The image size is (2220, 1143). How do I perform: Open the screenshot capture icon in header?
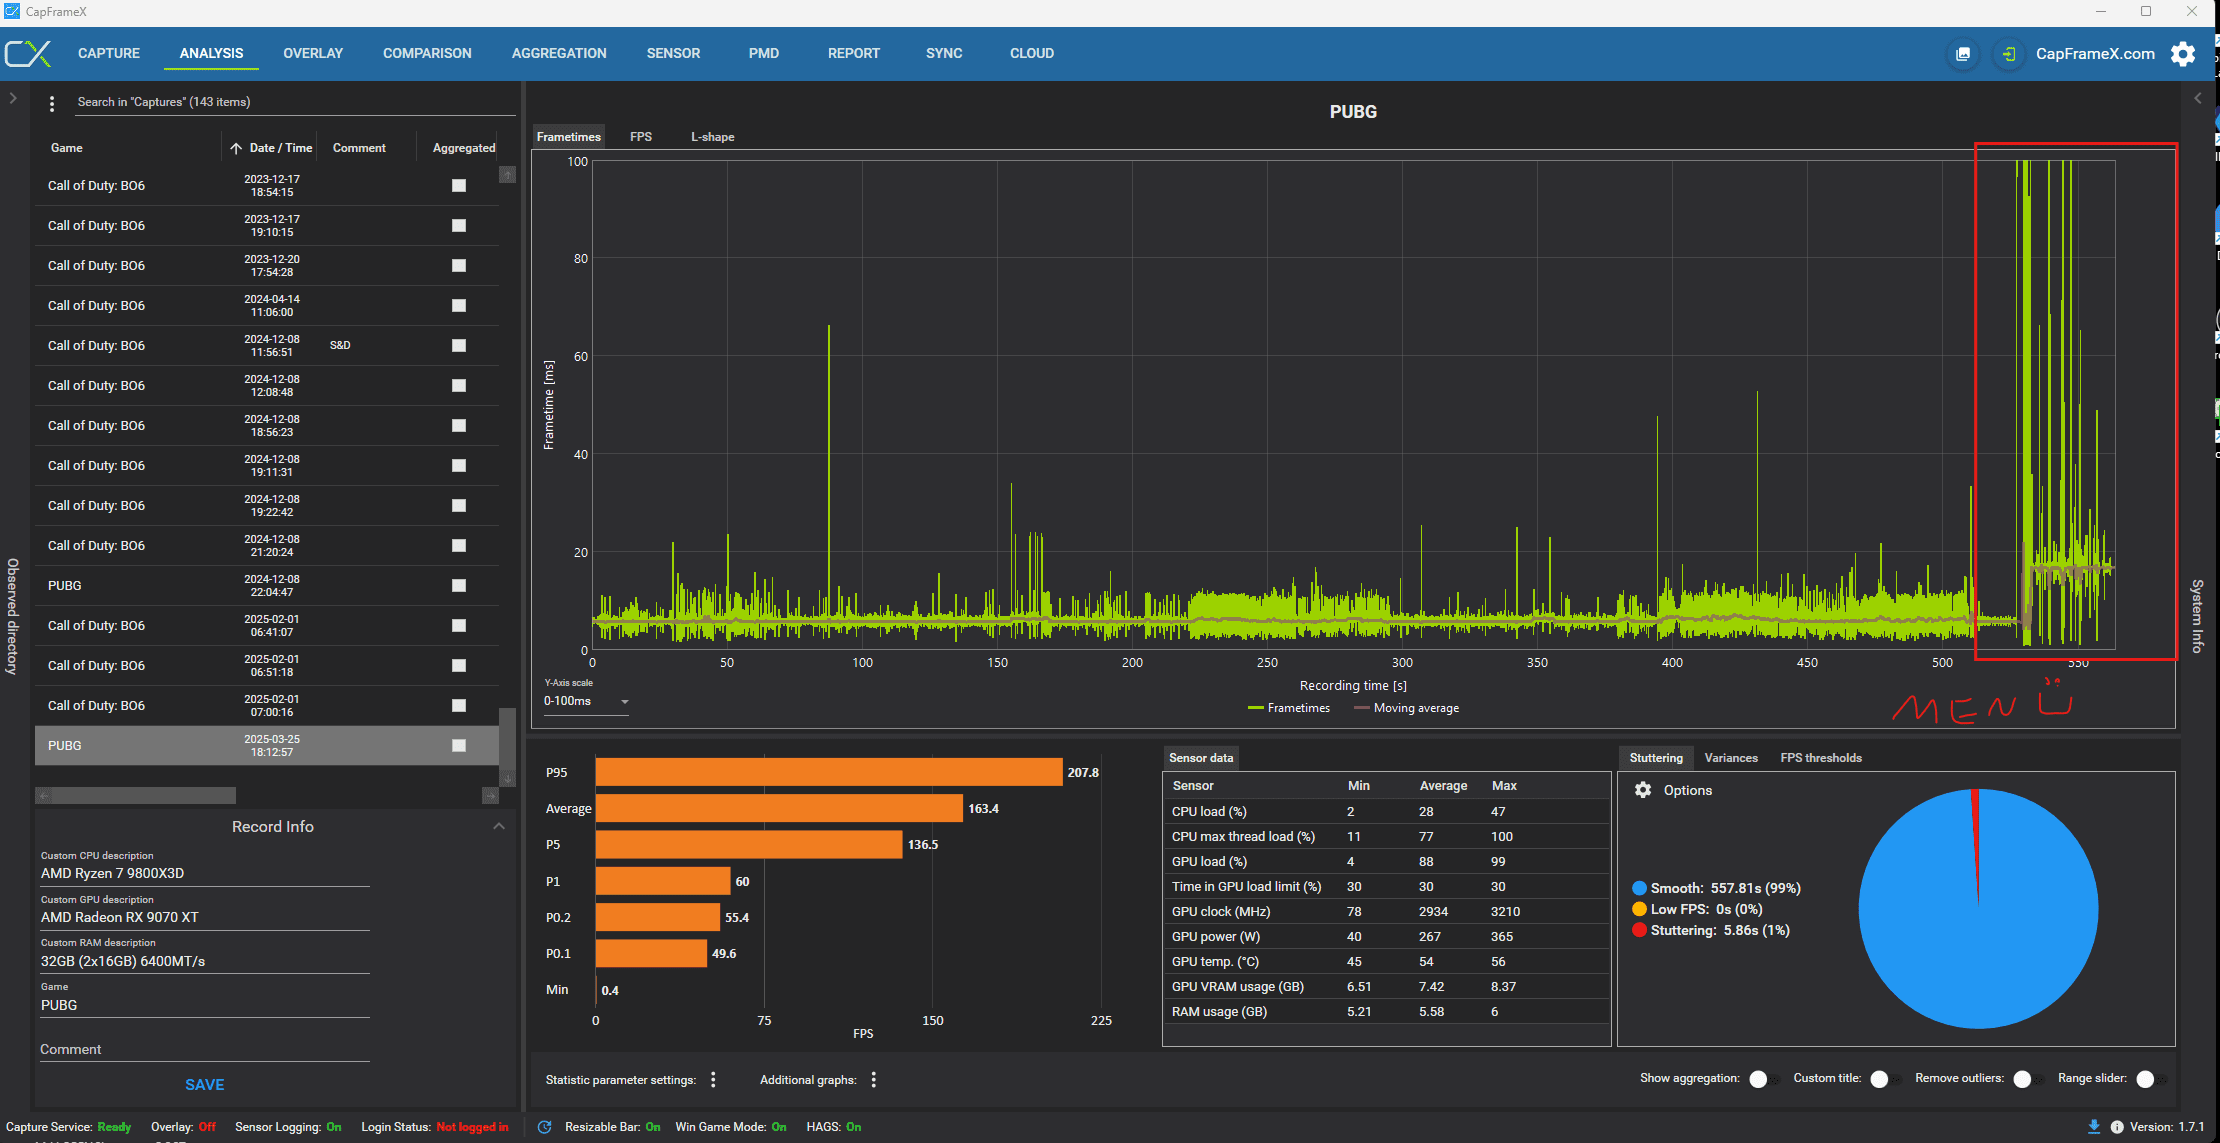click(x=1963, y=54)
